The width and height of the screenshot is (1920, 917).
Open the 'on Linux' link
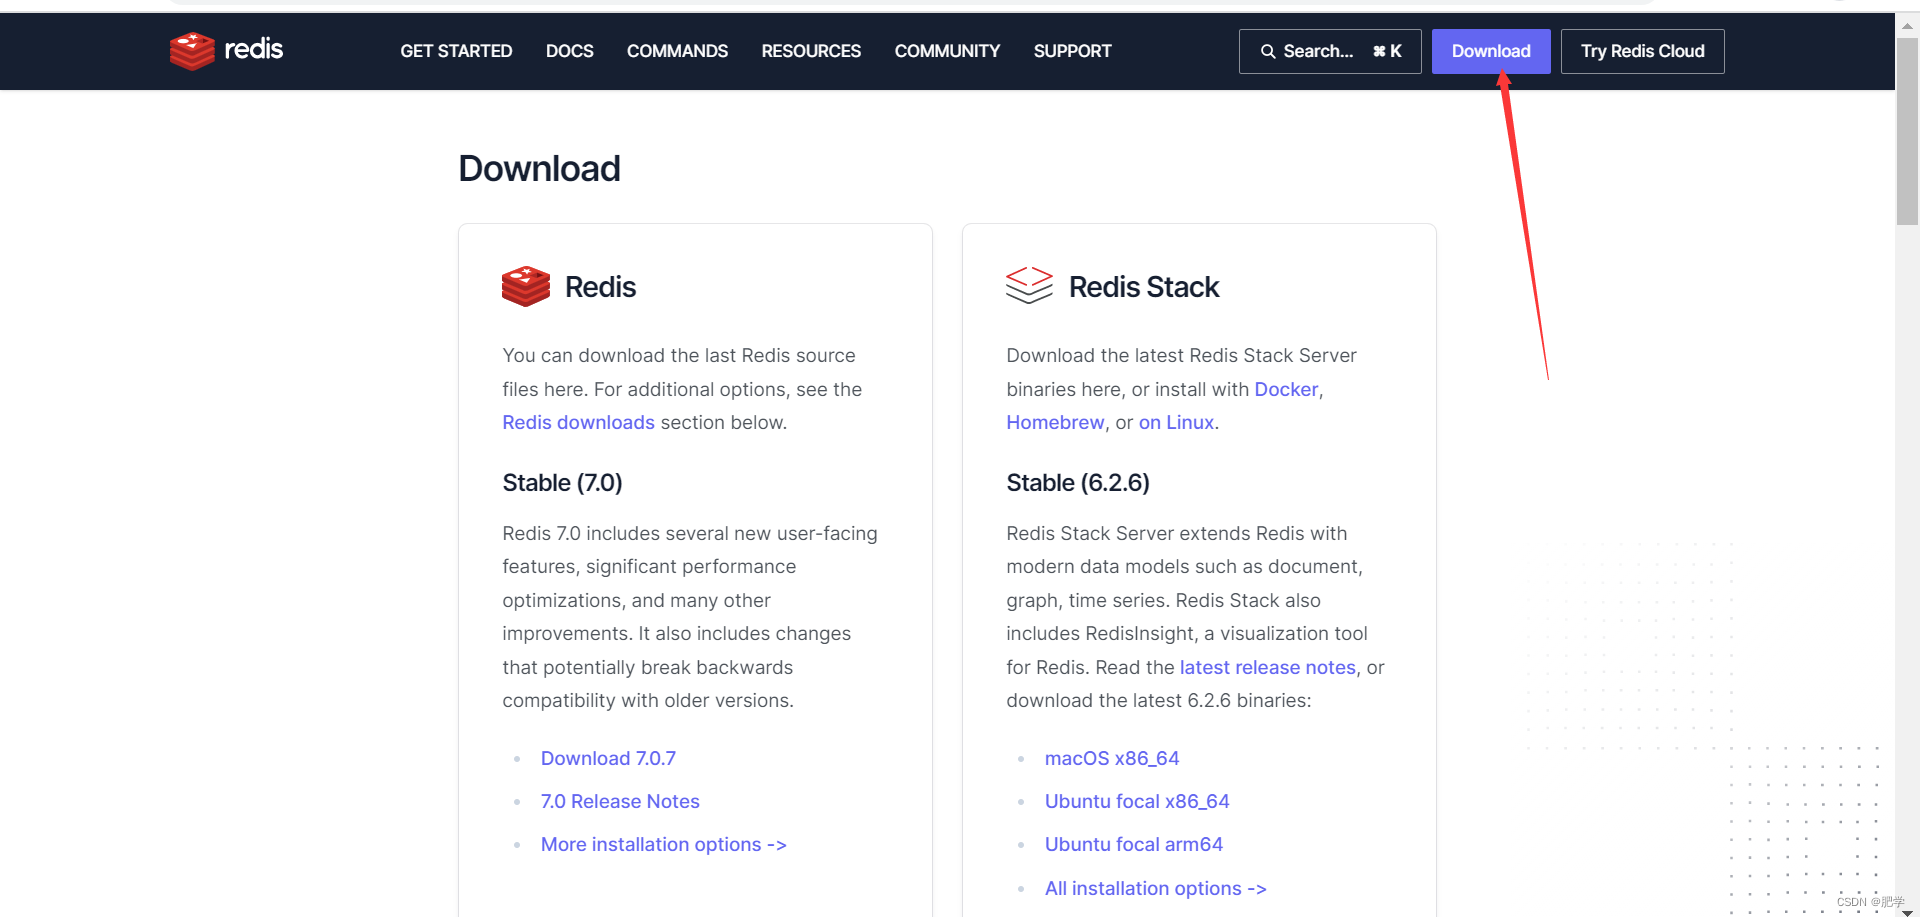pyautogui.click(x=1176, y=422)
